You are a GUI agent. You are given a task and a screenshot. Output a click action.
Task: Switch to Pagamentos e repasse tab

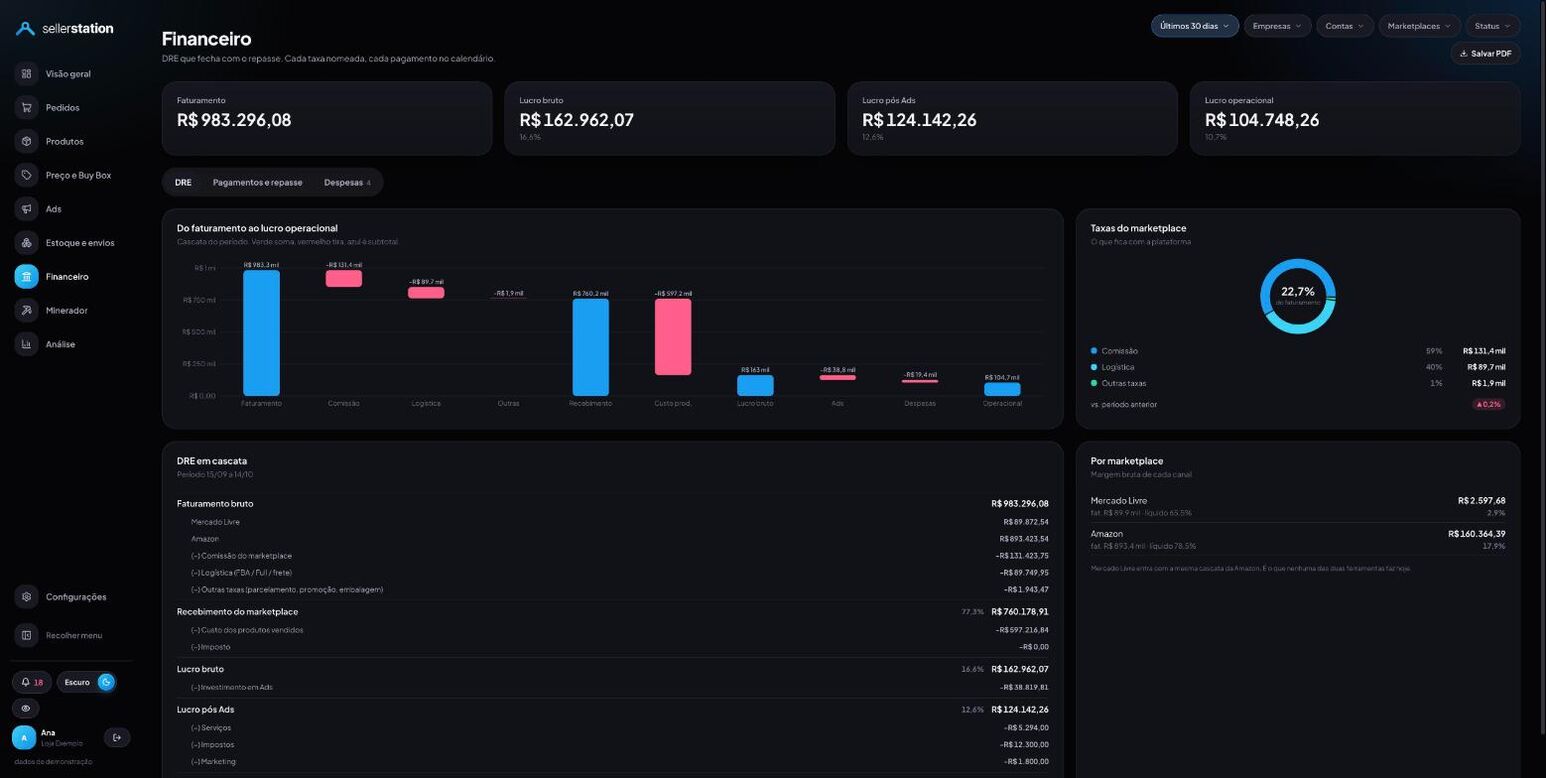pos(257,183)
